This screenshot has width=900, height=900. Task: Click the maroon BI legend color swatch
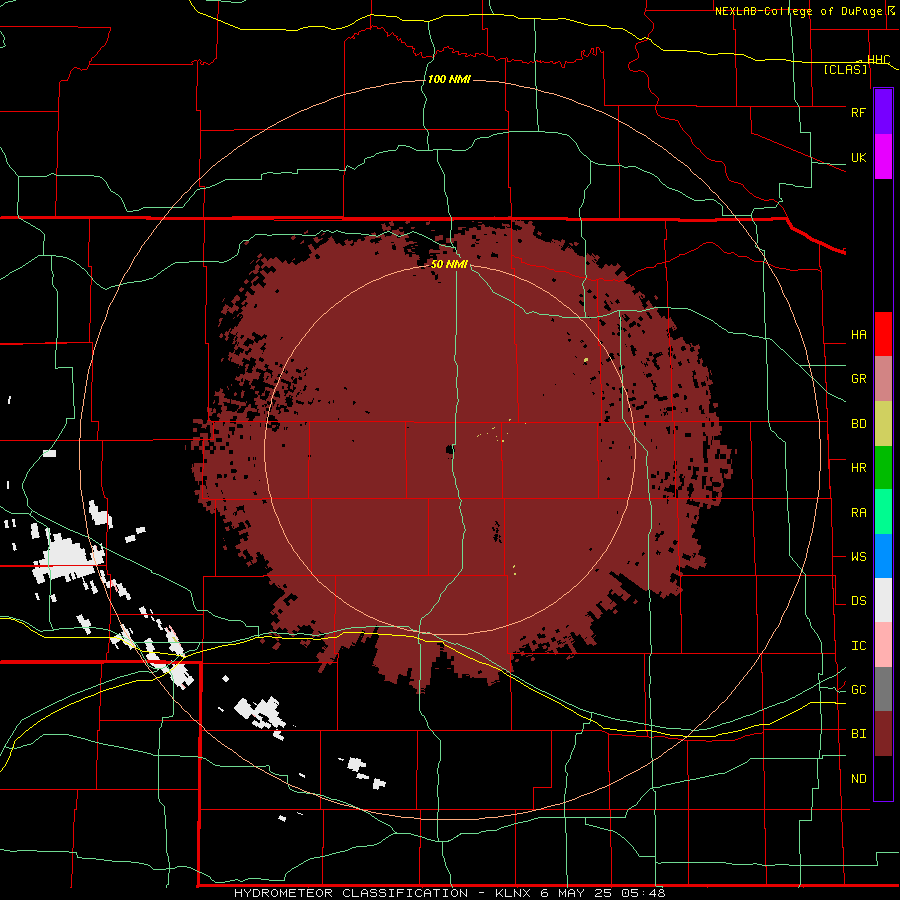pos(883,734)
